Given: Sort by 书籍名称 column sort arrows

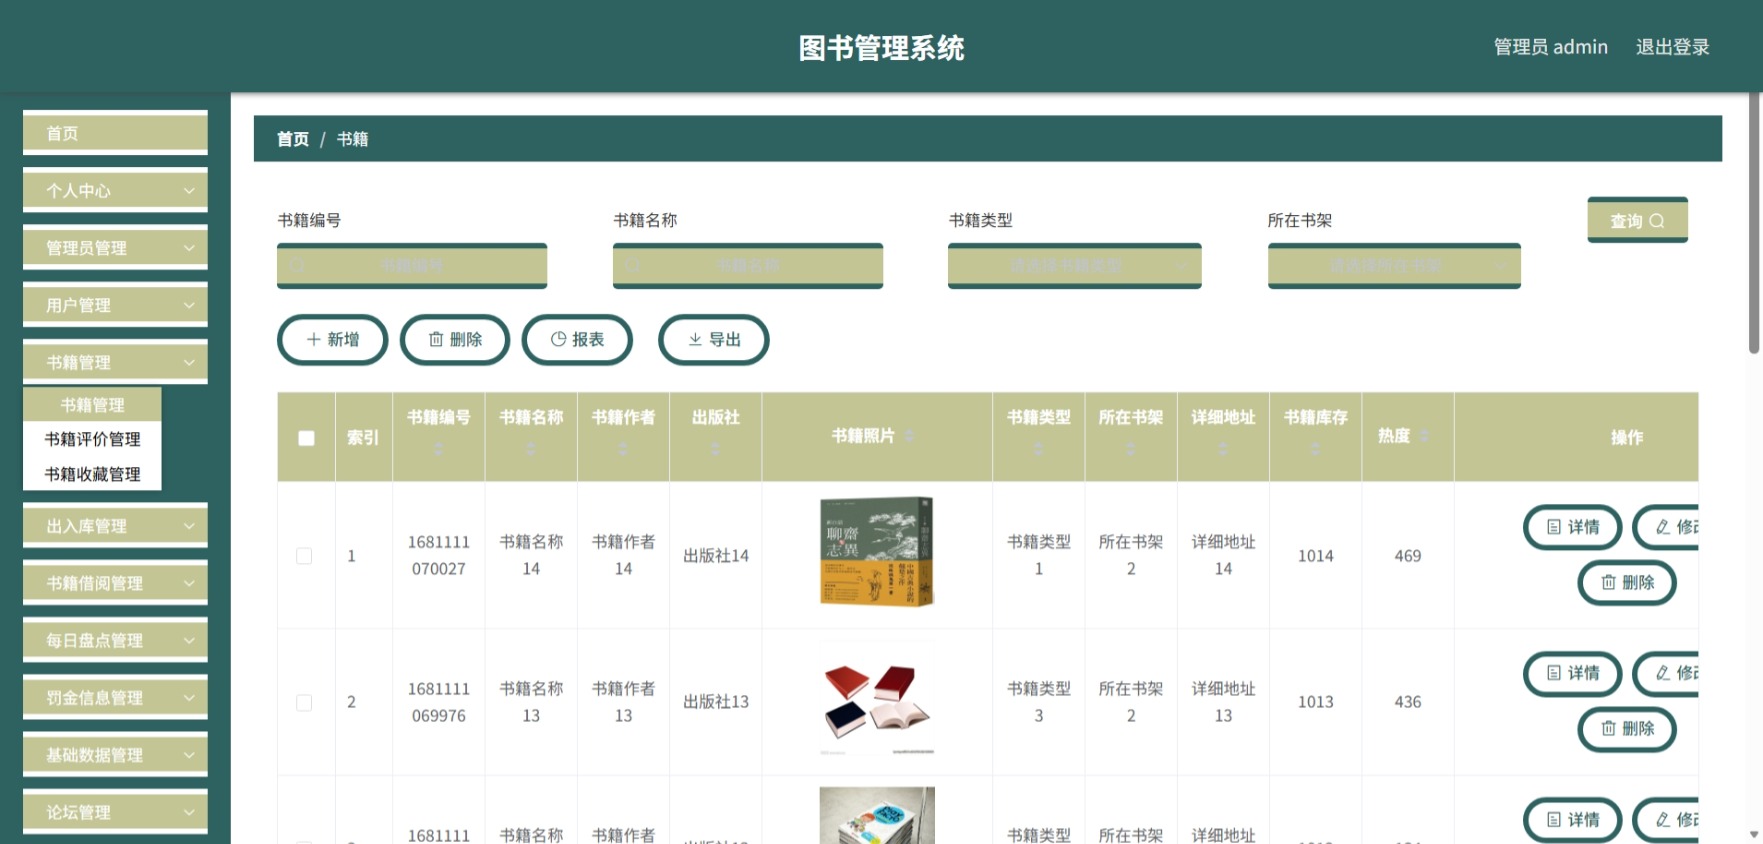Looking at the screenshot, I should tap(531, 450).
